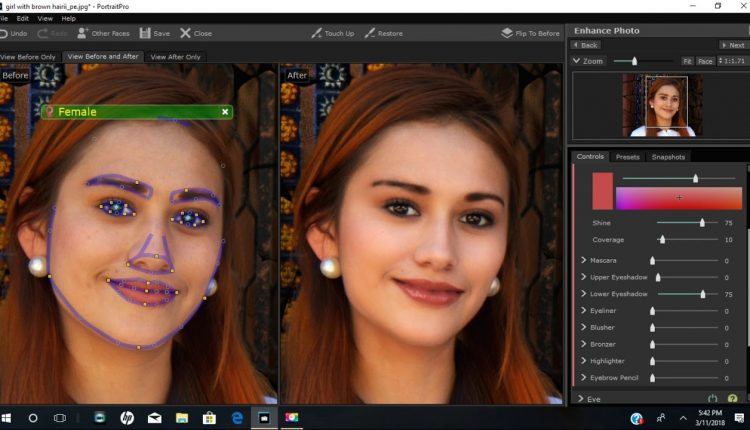Click the Save disk icon
Screen dimensions: 750x430
pos(145,33)
